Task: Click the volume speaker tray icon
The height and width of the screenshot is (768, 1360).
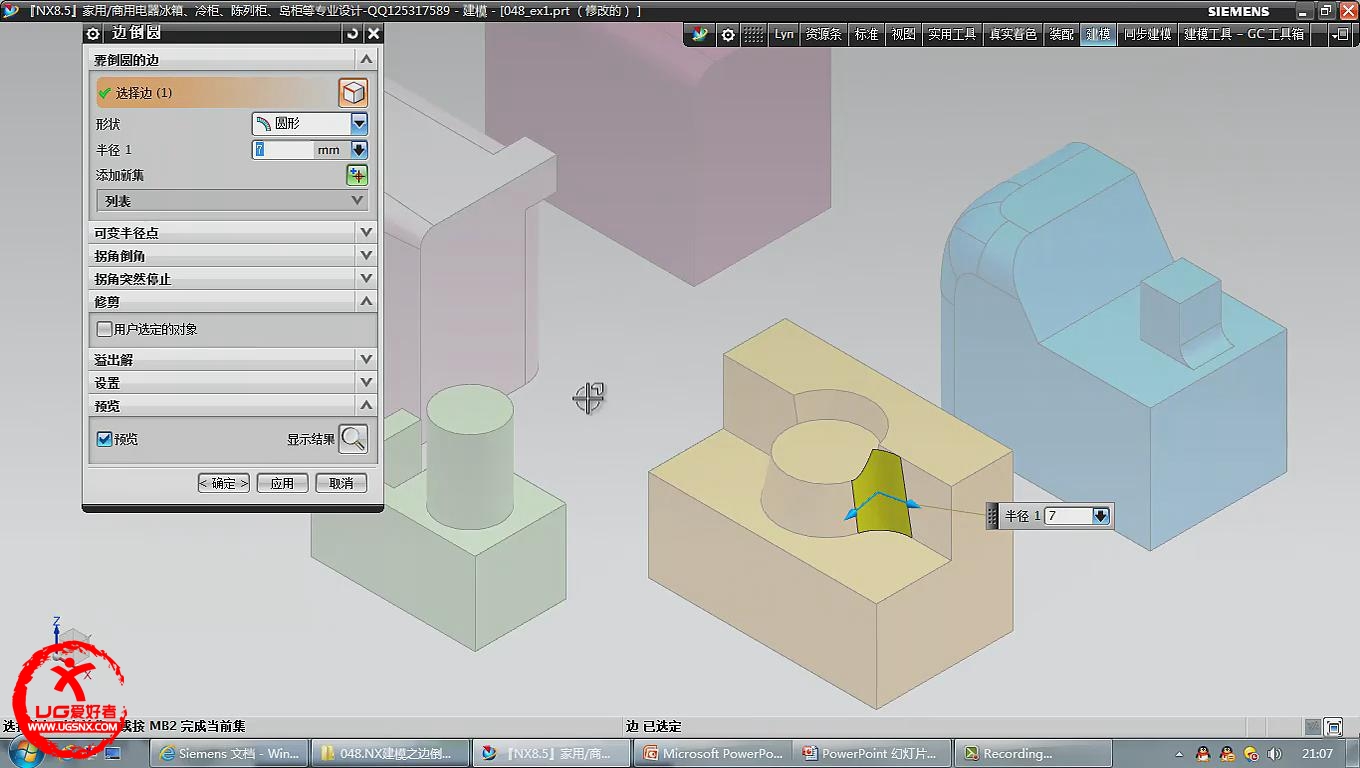Action: point(1275,754)
